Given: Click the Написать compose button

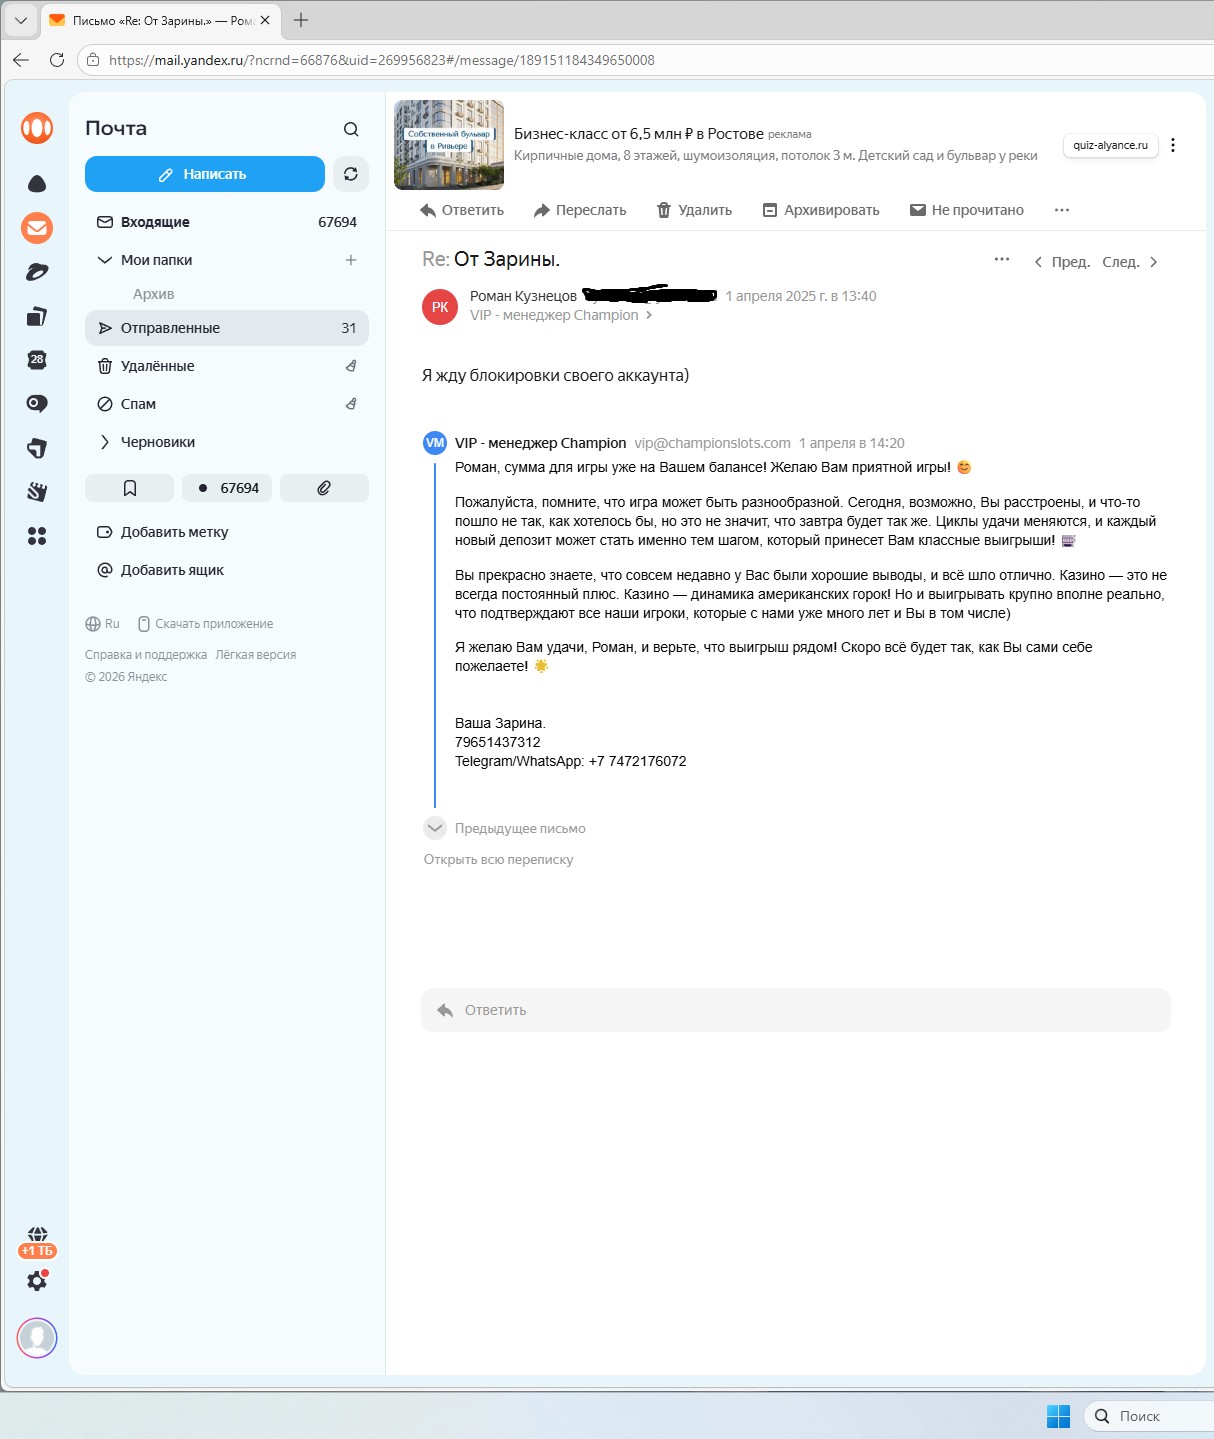Looking at the screenshot, I should [205, 174].
